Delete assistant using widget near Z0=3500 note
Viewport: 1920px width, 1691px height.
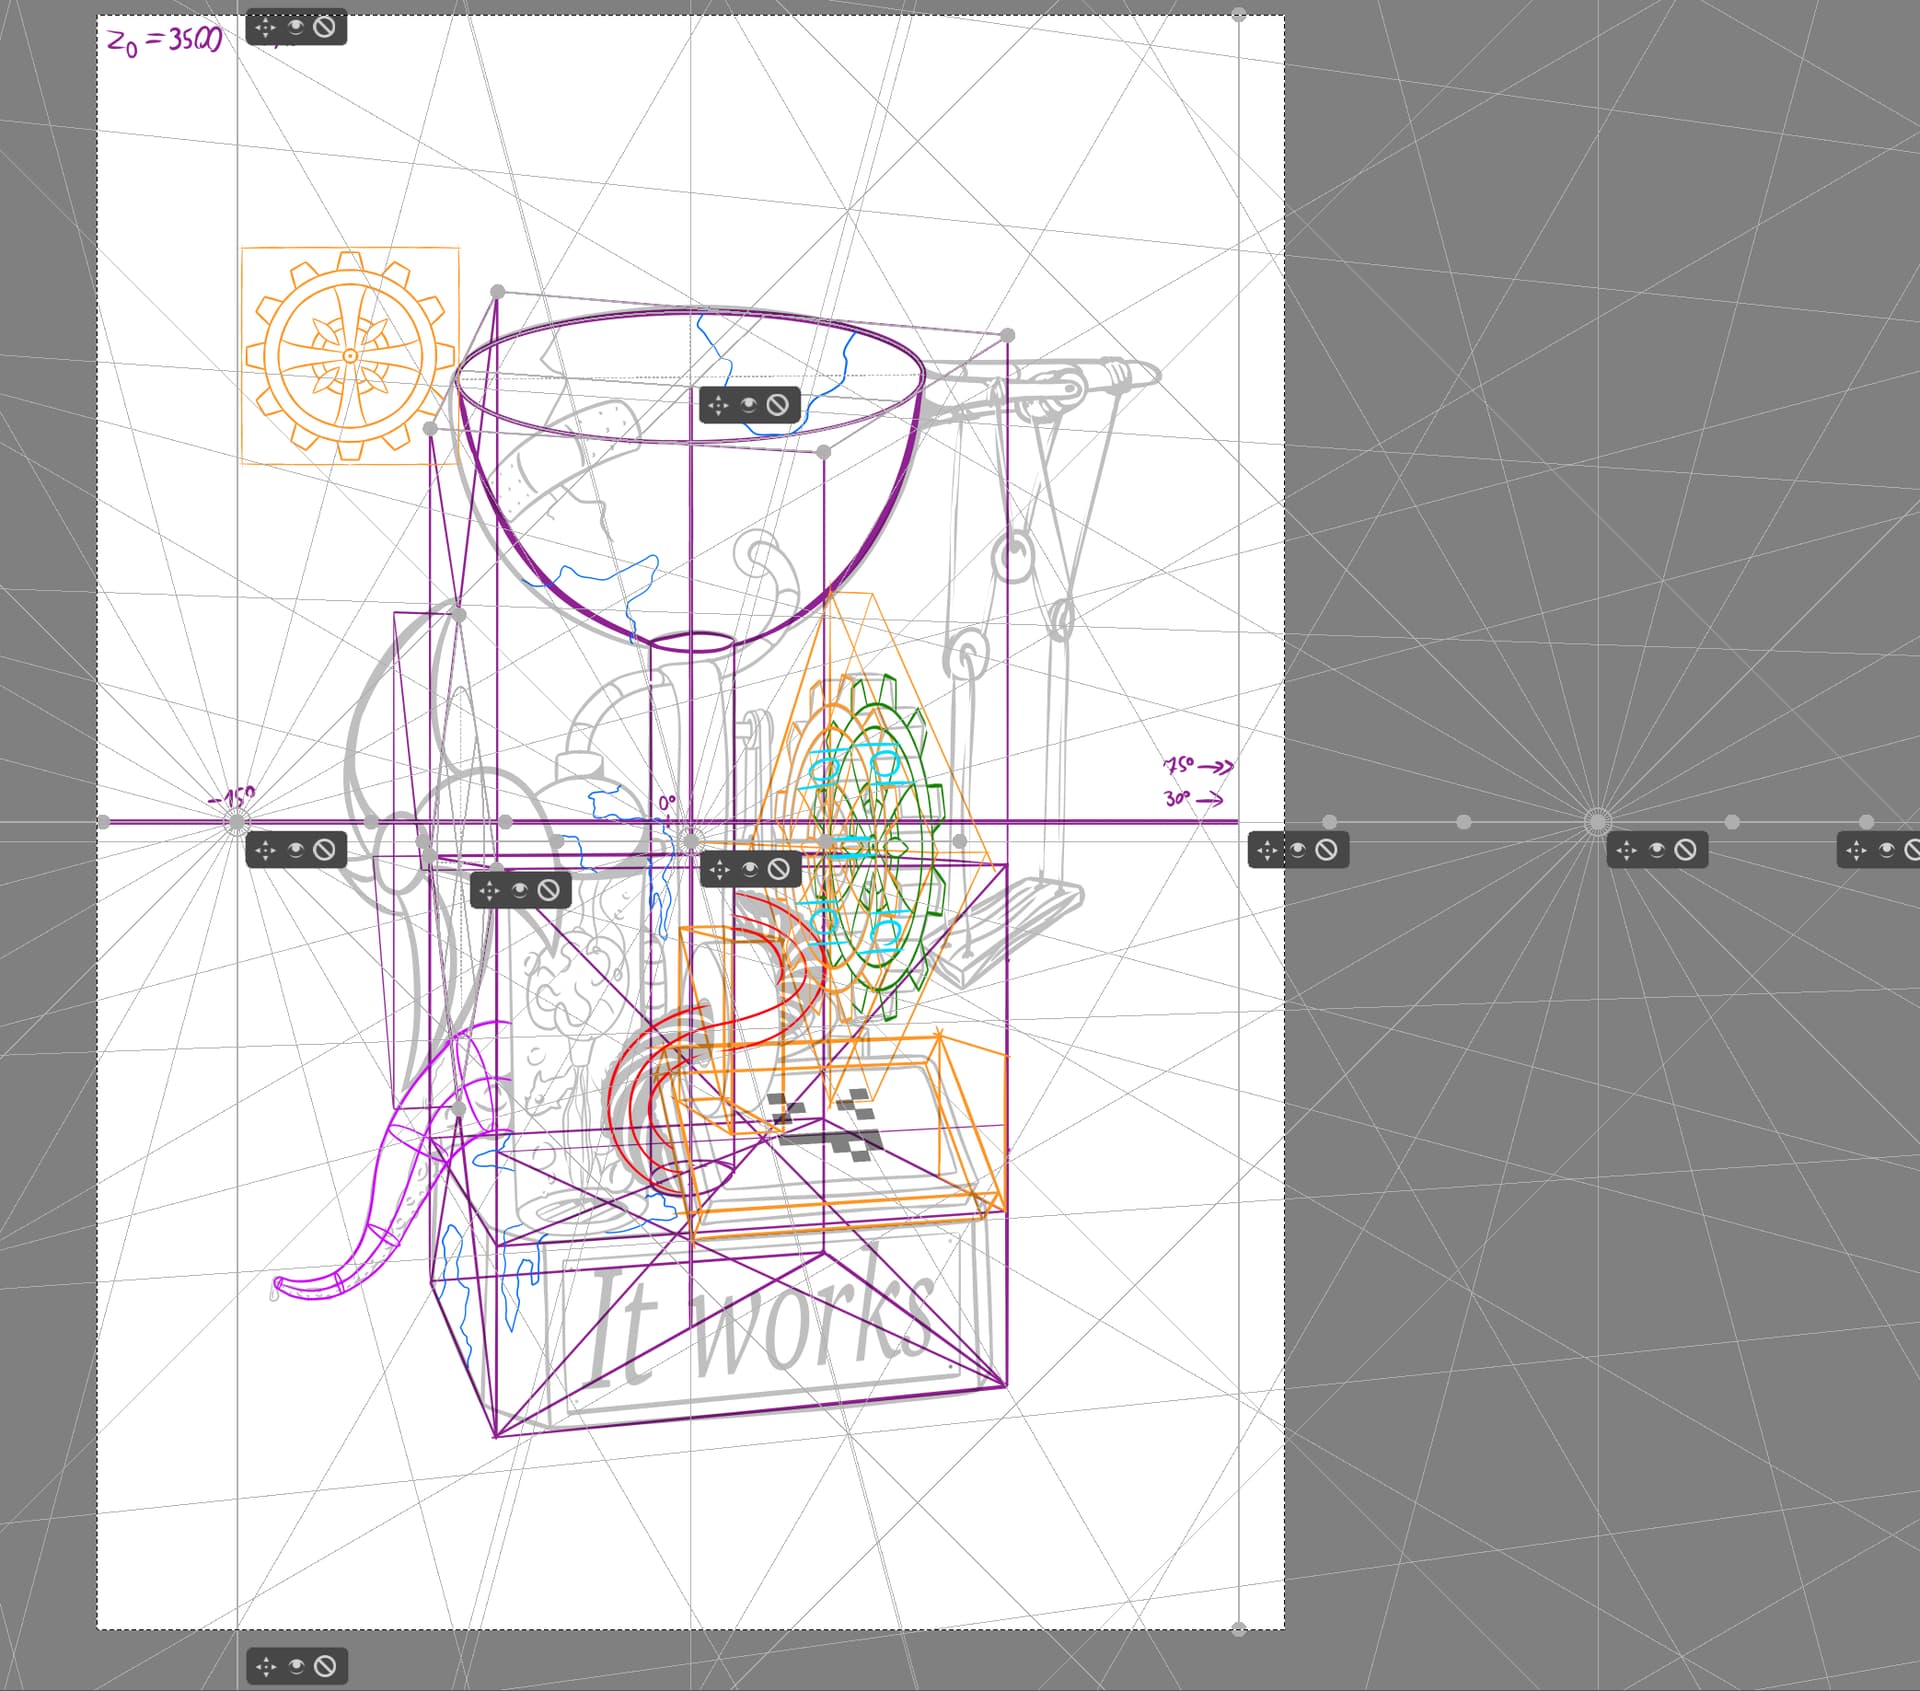[x=324, y=27]
